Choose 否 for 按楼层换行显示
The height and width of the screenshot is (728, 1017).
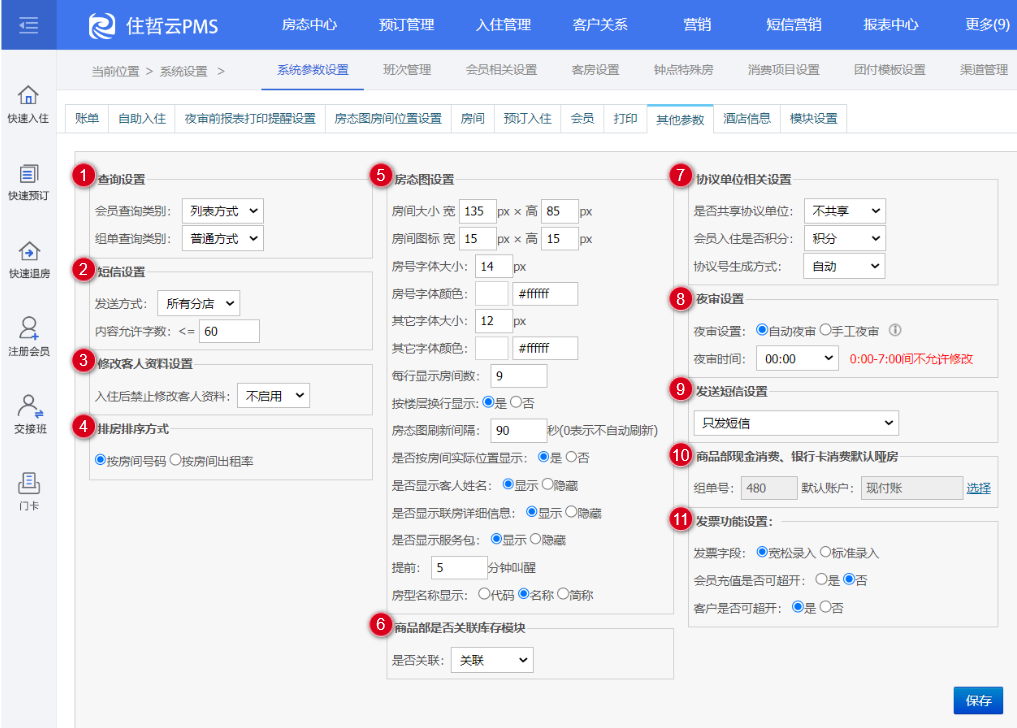pos(516,402)
